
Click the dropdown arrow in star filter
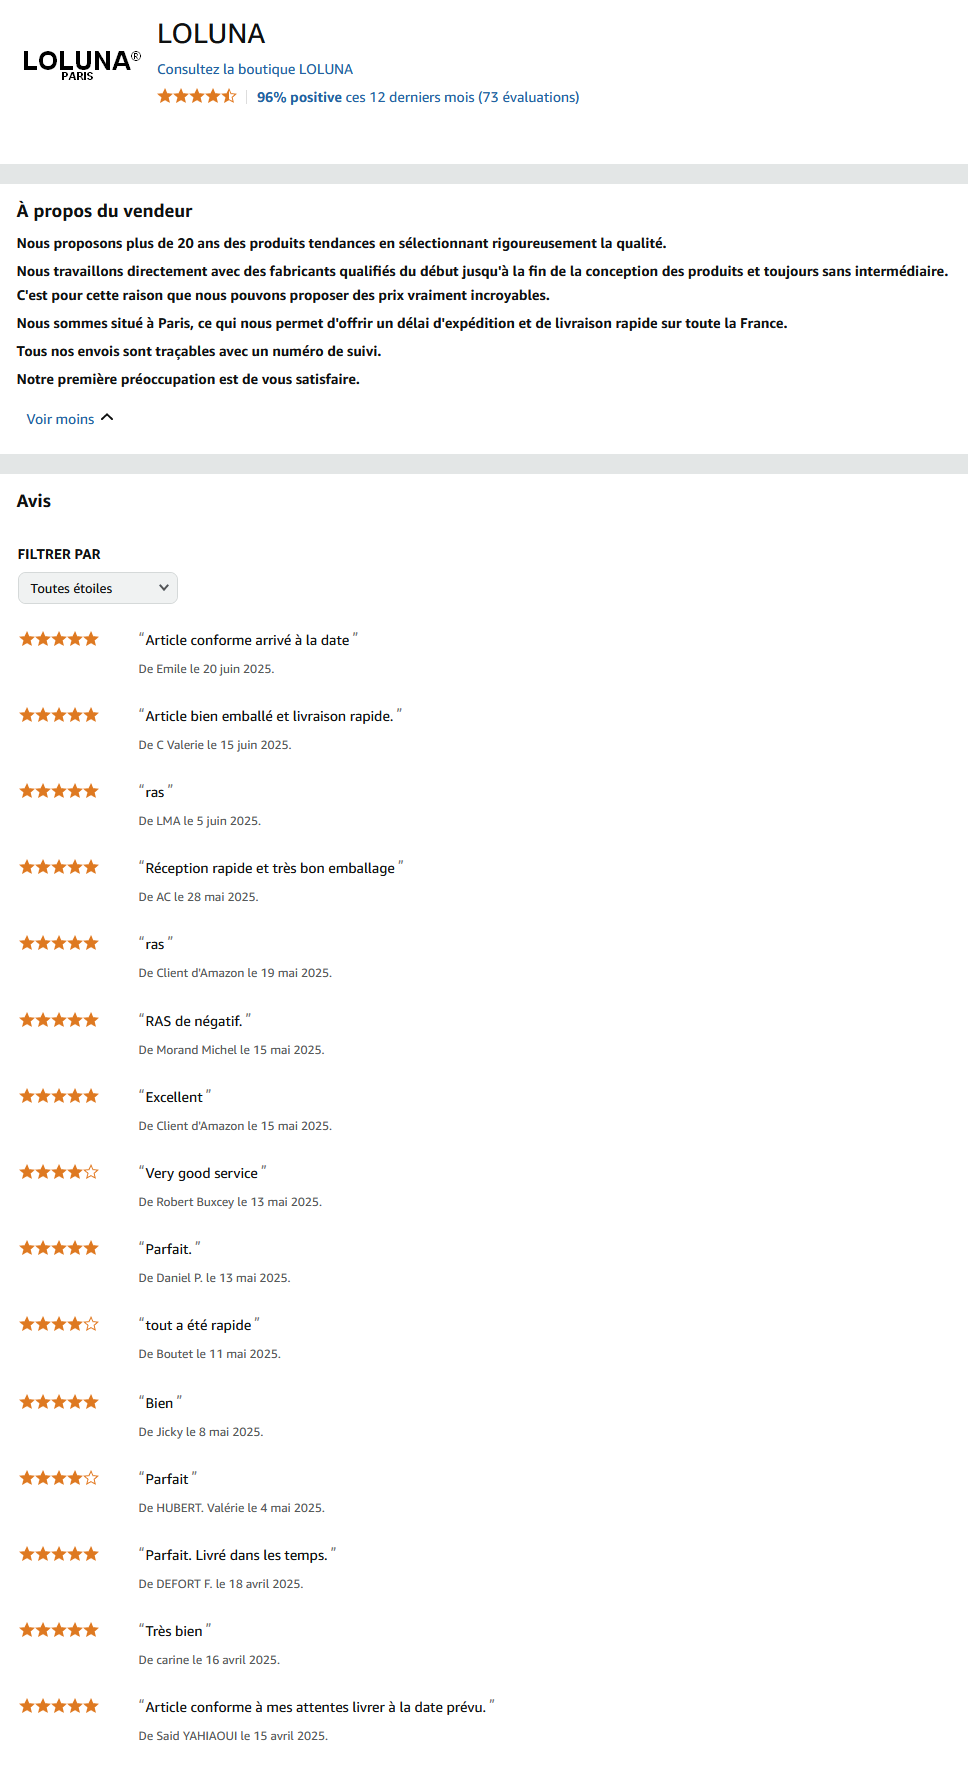pyautogui.click(x=164, y=588)
